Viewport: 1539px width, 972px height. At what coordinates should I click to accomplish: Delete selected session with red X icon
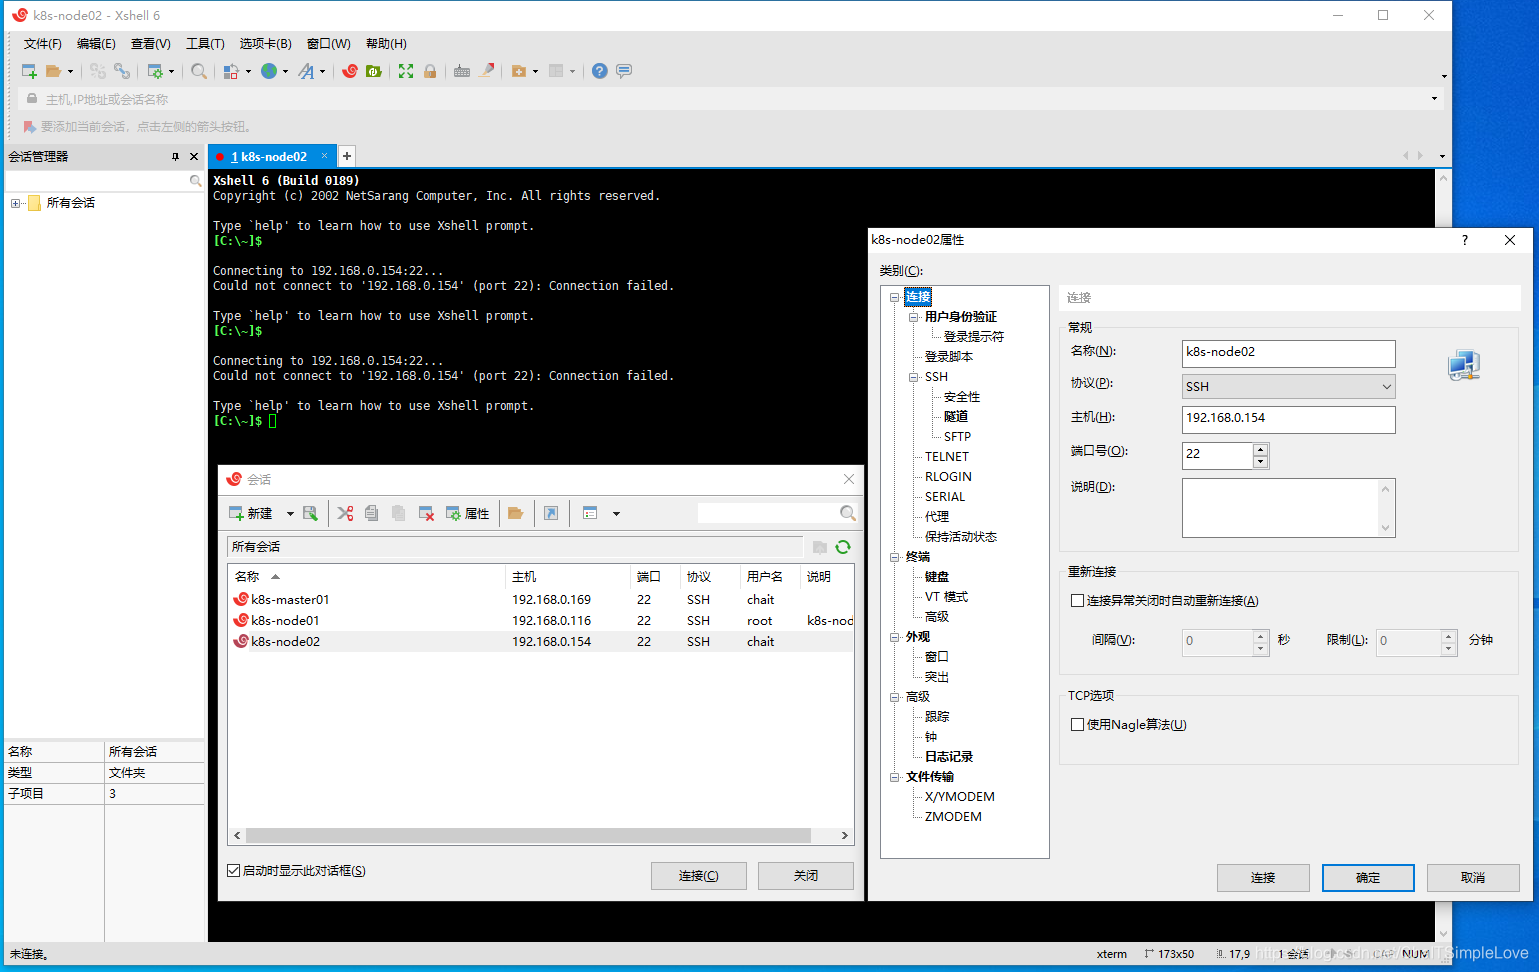(425, 513)
